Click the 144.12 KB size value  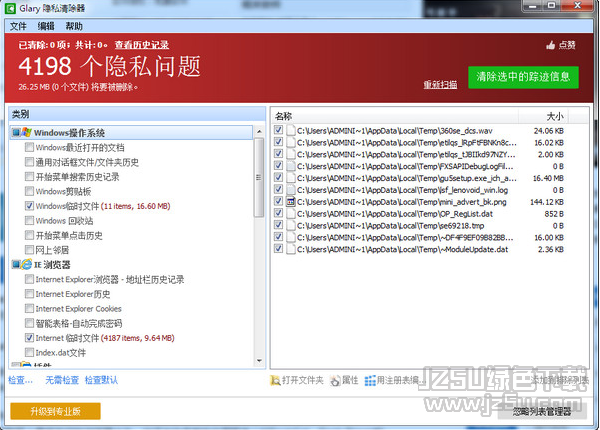click(x=547, y=202)
